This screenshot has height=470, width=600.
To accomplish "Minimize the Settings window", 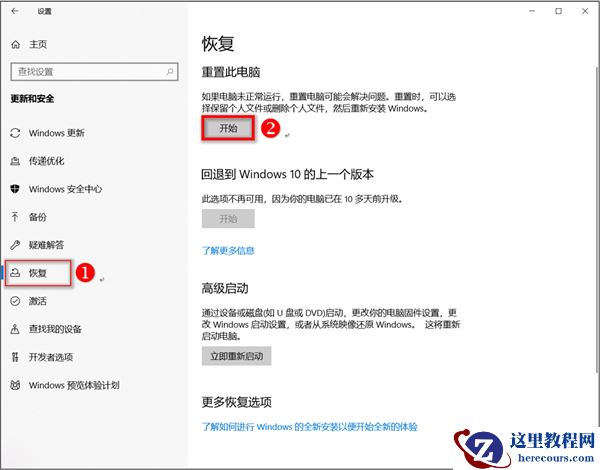I will (532, 11).
